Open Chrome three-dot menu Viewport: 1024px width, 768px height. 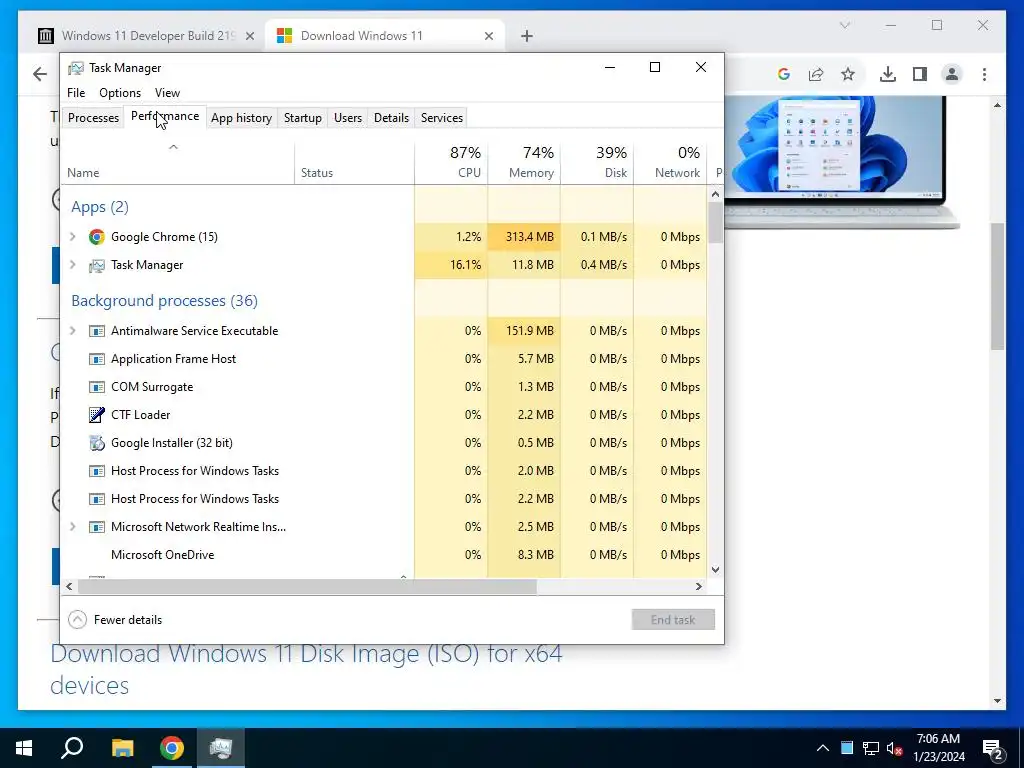click(x=984, y=74)
